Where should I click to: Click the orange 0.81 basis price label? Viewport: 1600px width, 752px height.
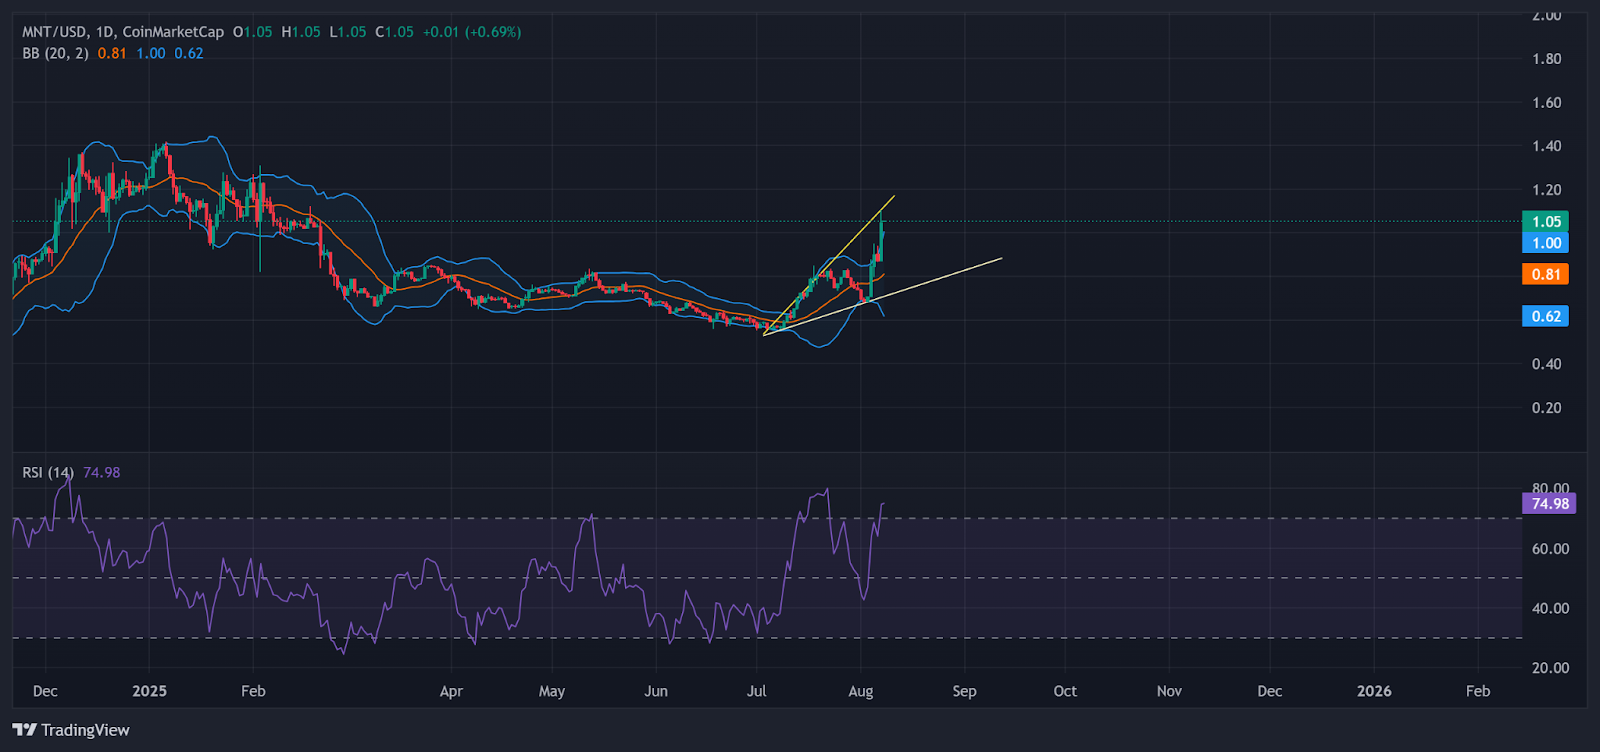1545,274
